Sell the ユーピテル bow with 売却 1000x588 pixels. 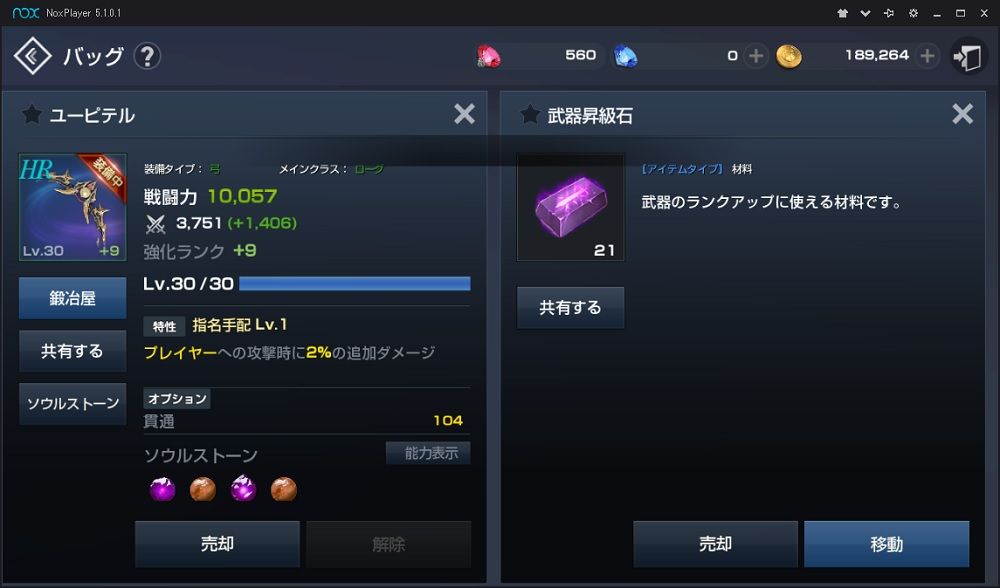(x=217, y=544)
